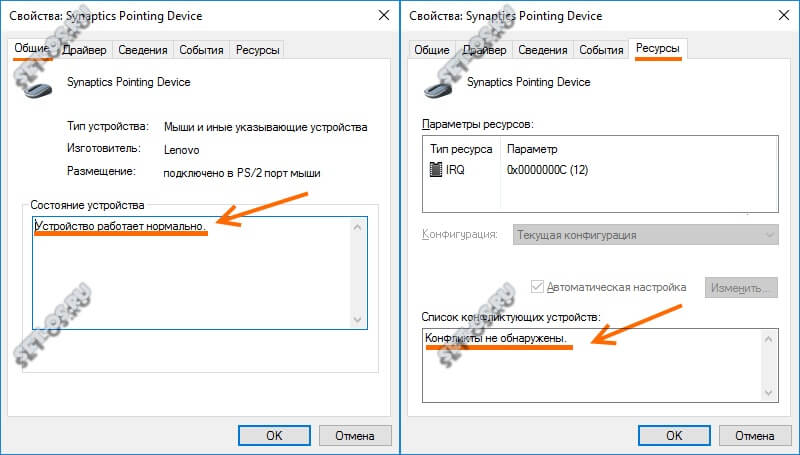Click the Изменить... button
This screenshot has height=455, width=800.
click(x=741, y=288)
